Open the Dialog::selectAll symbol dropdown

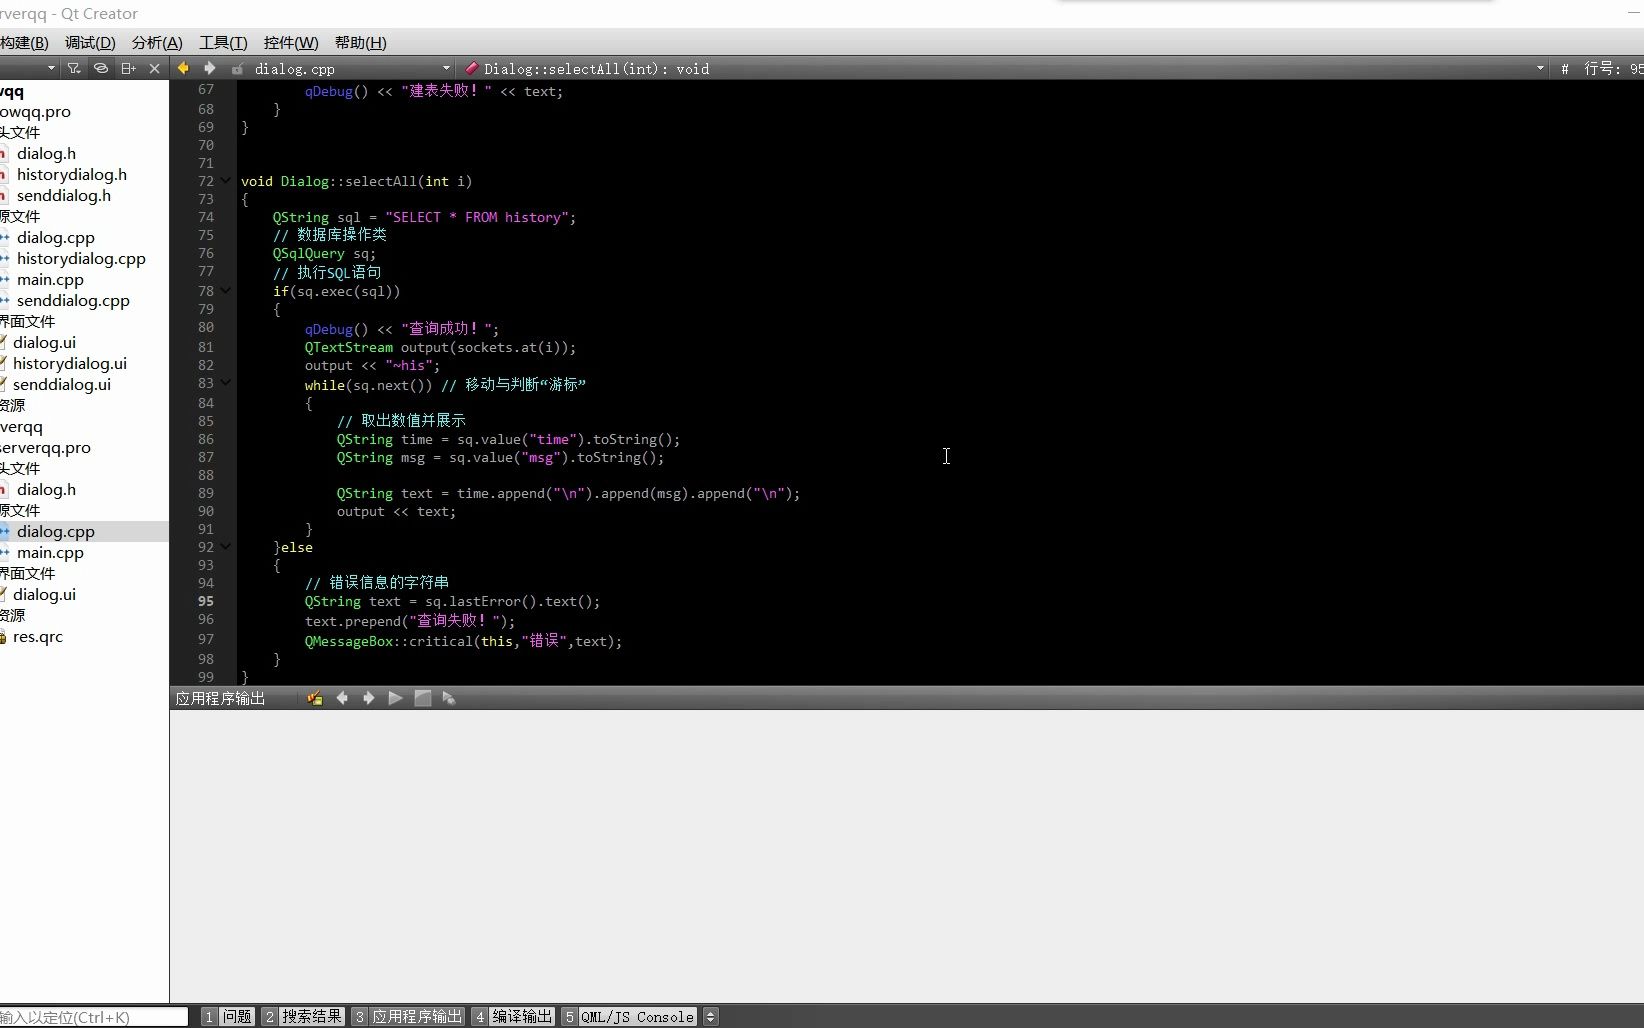(1540, 68)
